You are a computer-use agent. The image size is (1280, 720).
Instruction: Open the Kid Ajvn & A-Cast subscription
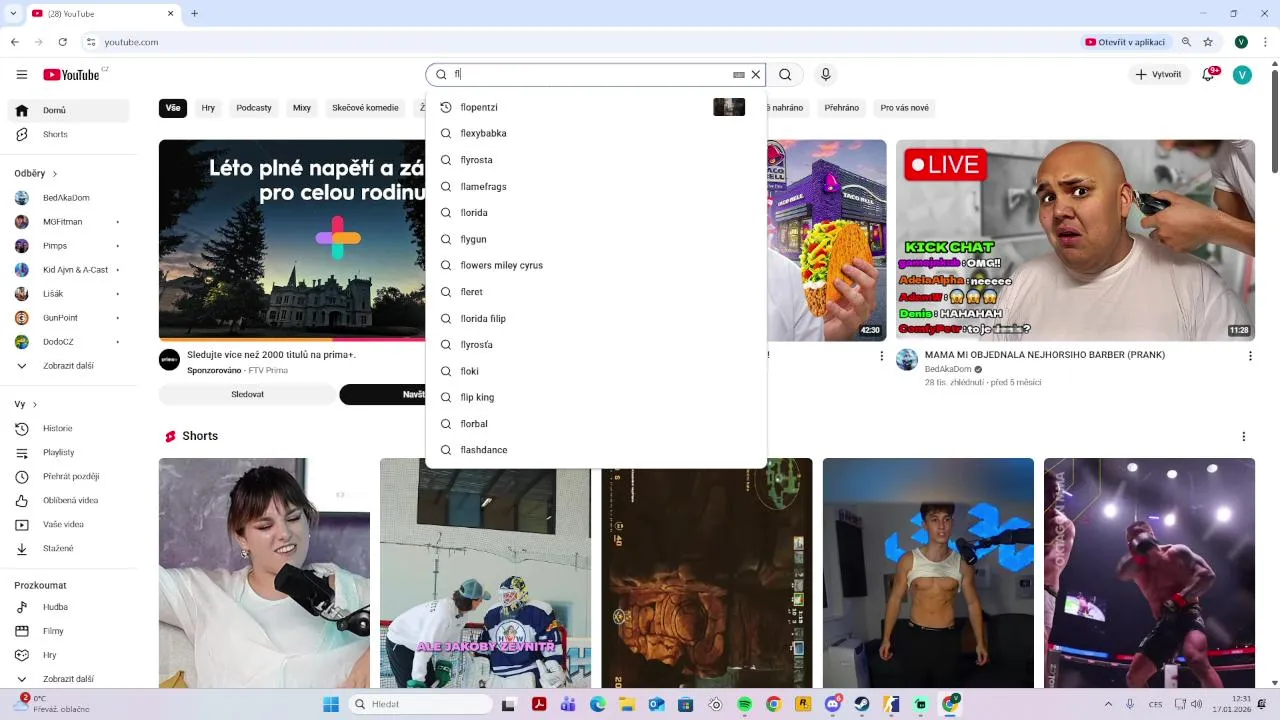point(68,270)
